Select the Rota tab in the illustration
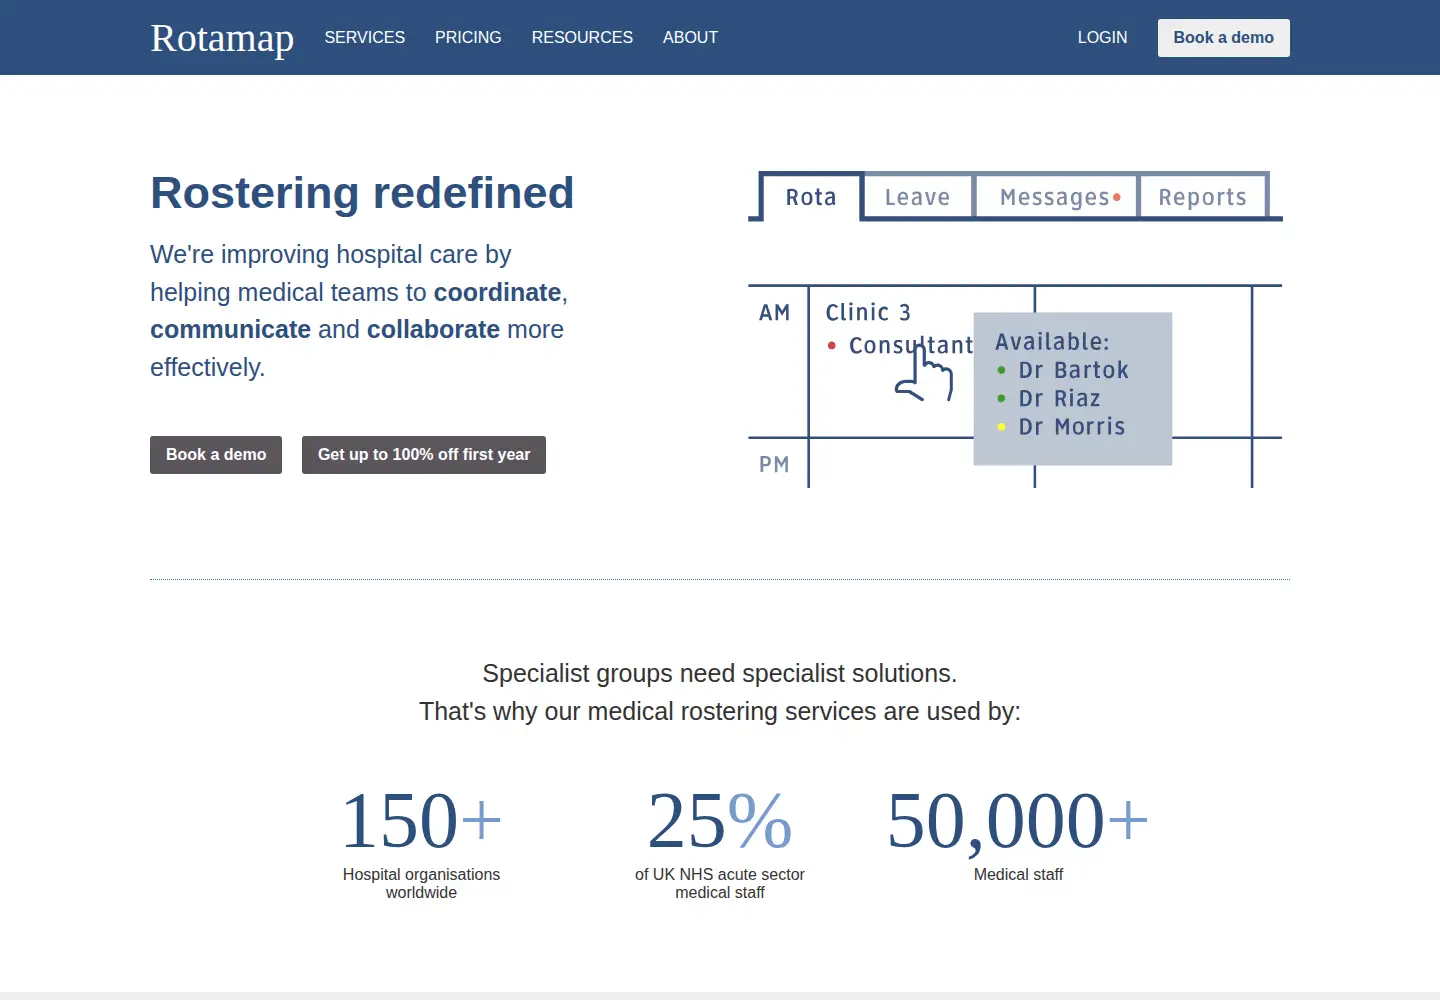 [811, 197]
